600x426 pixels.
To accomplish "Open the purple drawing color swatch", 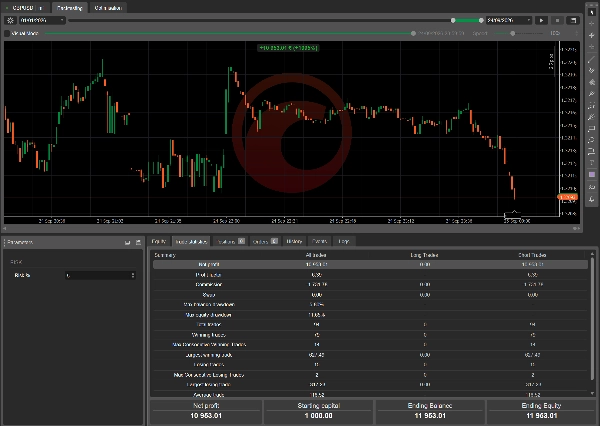I will (592, 175).
